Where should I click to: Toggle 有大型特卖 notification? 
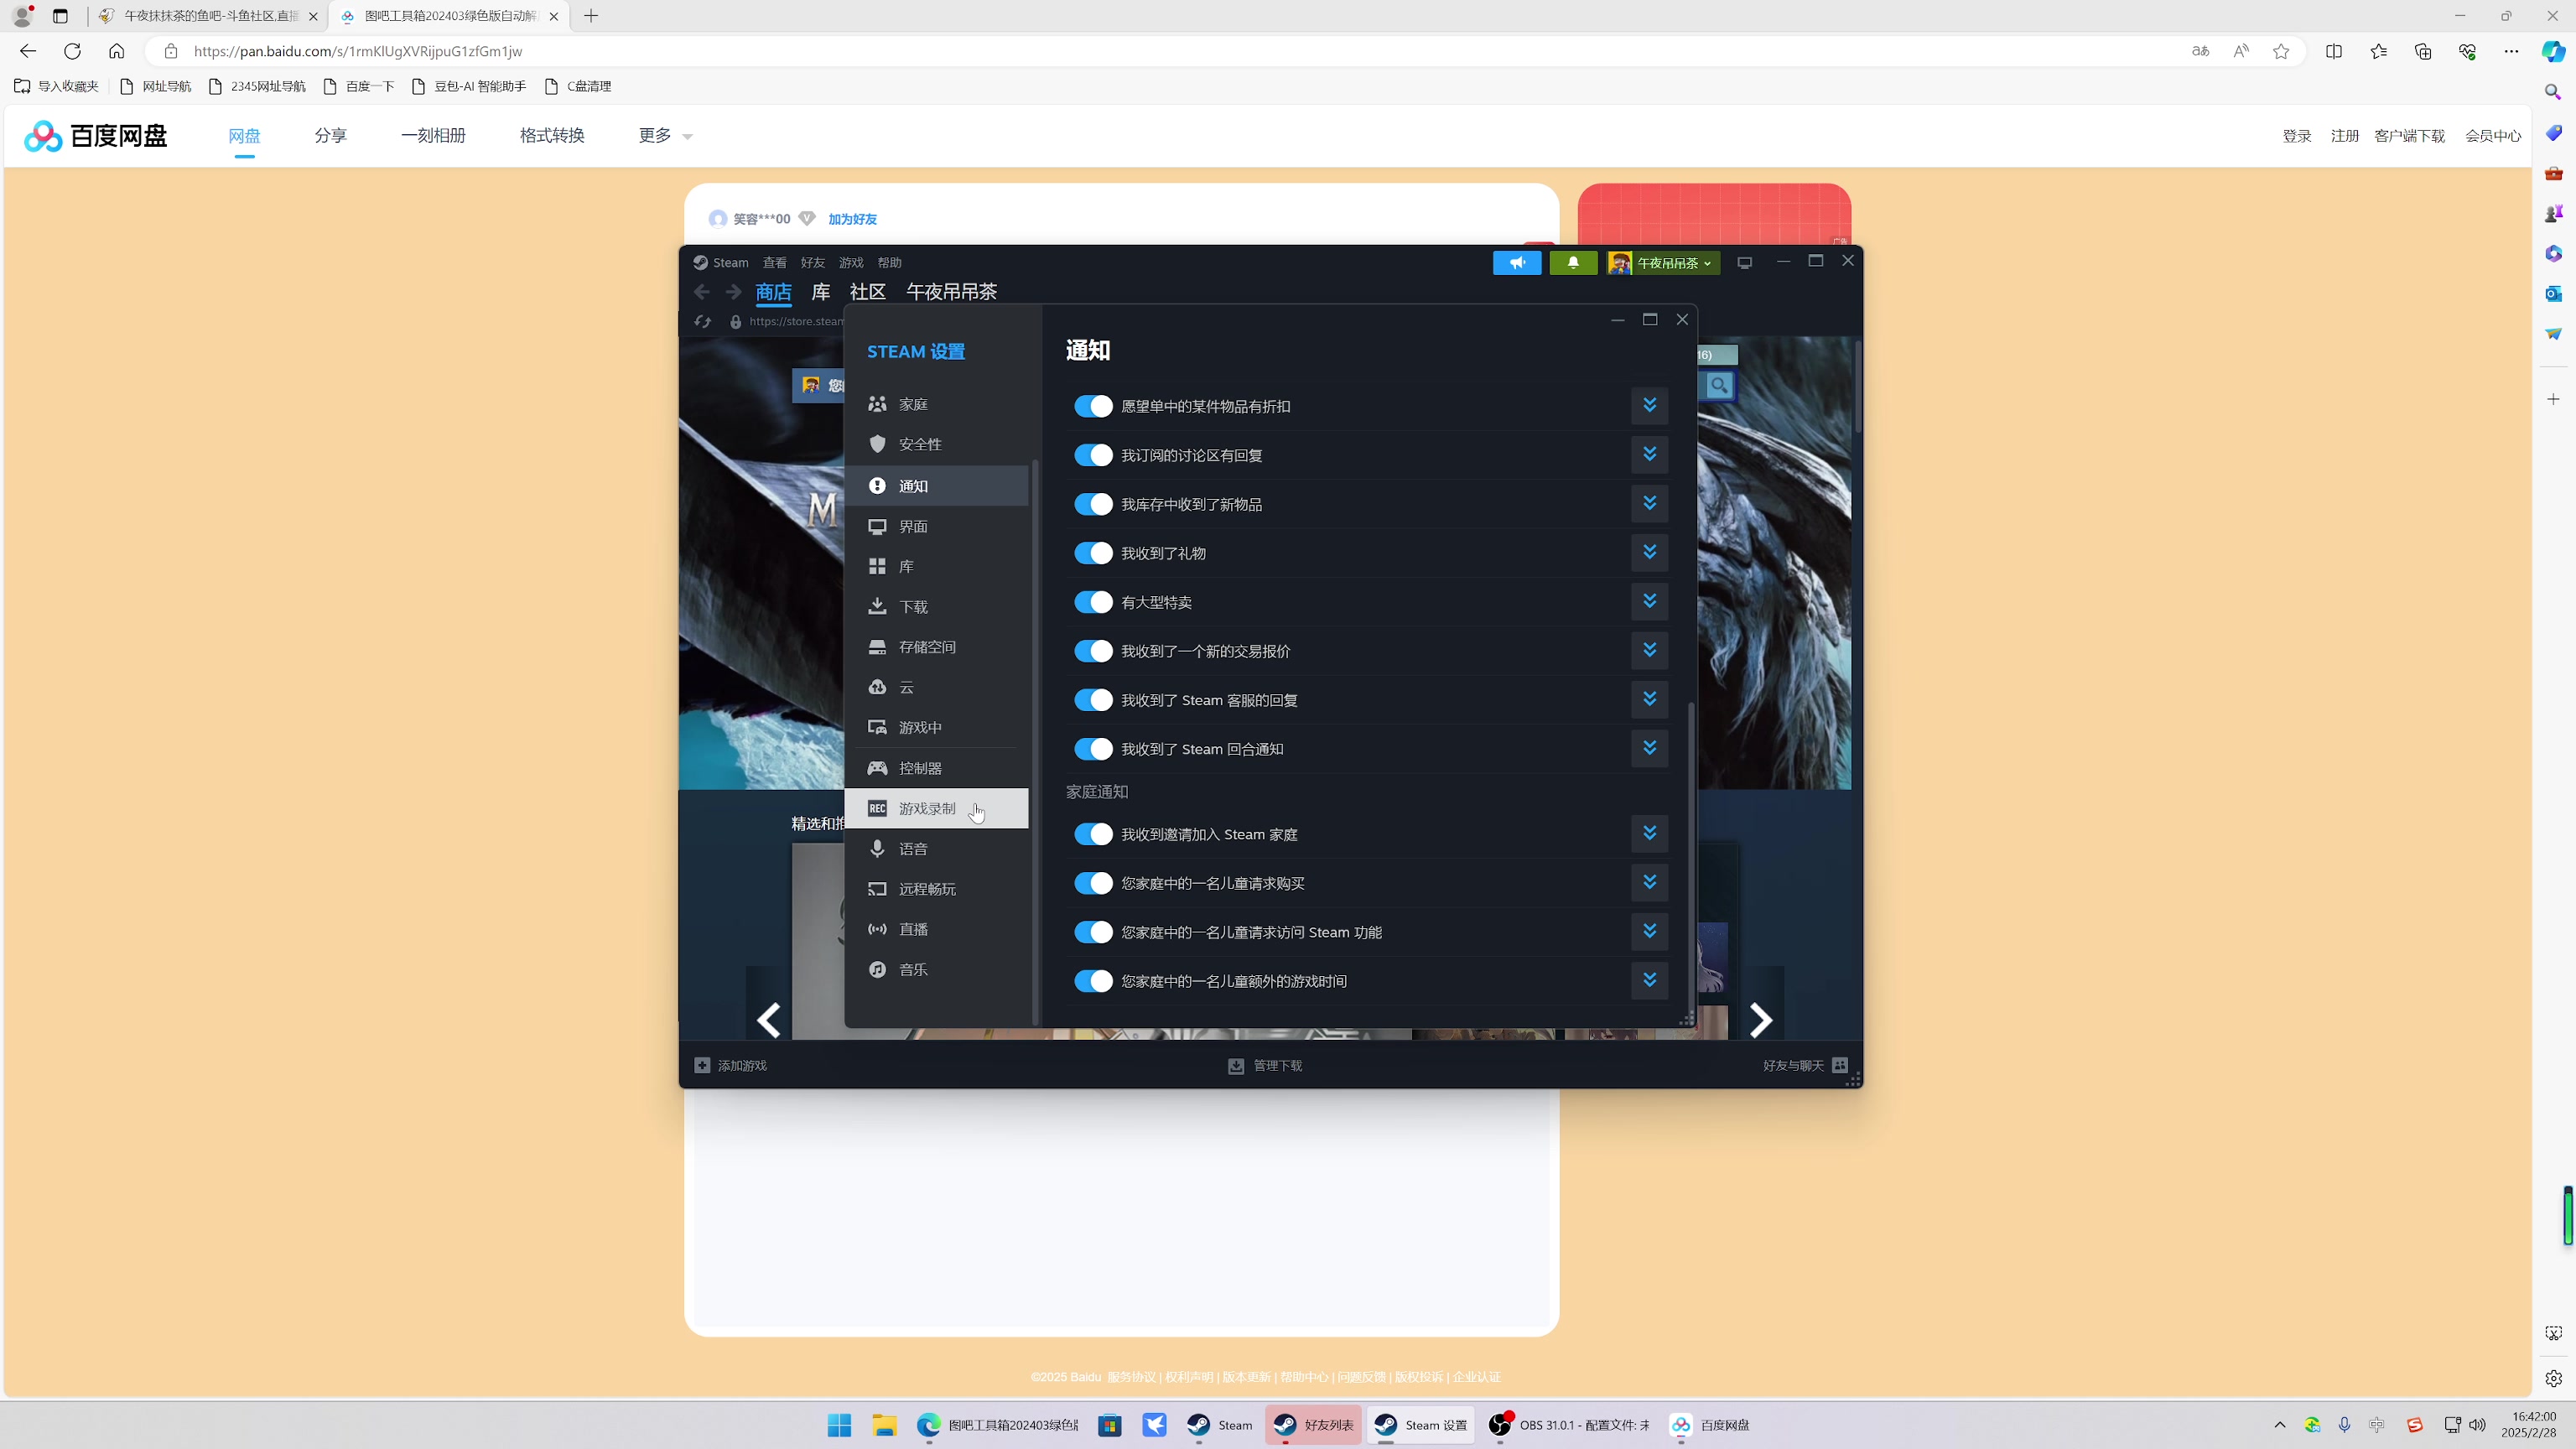click(1093, 602)
